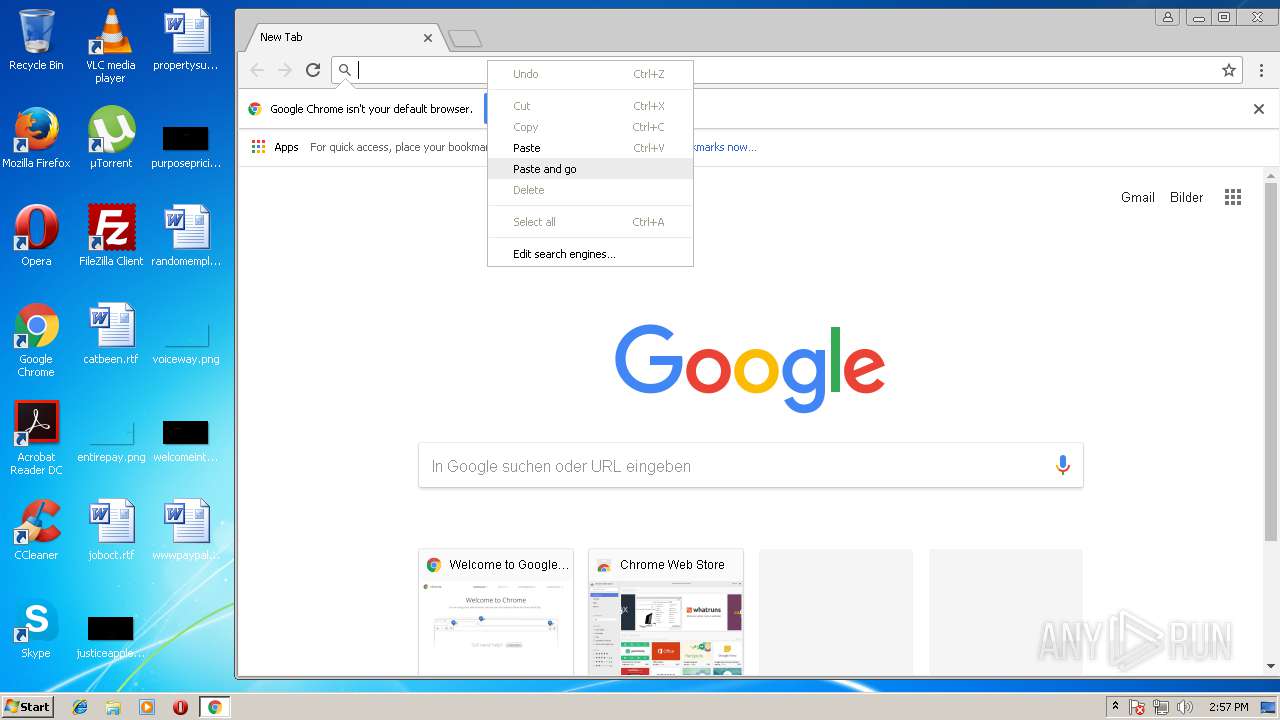Image resolution: width=1280 pixels, height=720 pixels.
Task: Choose Edit search engines... menu entry
Action: (590, 254)
